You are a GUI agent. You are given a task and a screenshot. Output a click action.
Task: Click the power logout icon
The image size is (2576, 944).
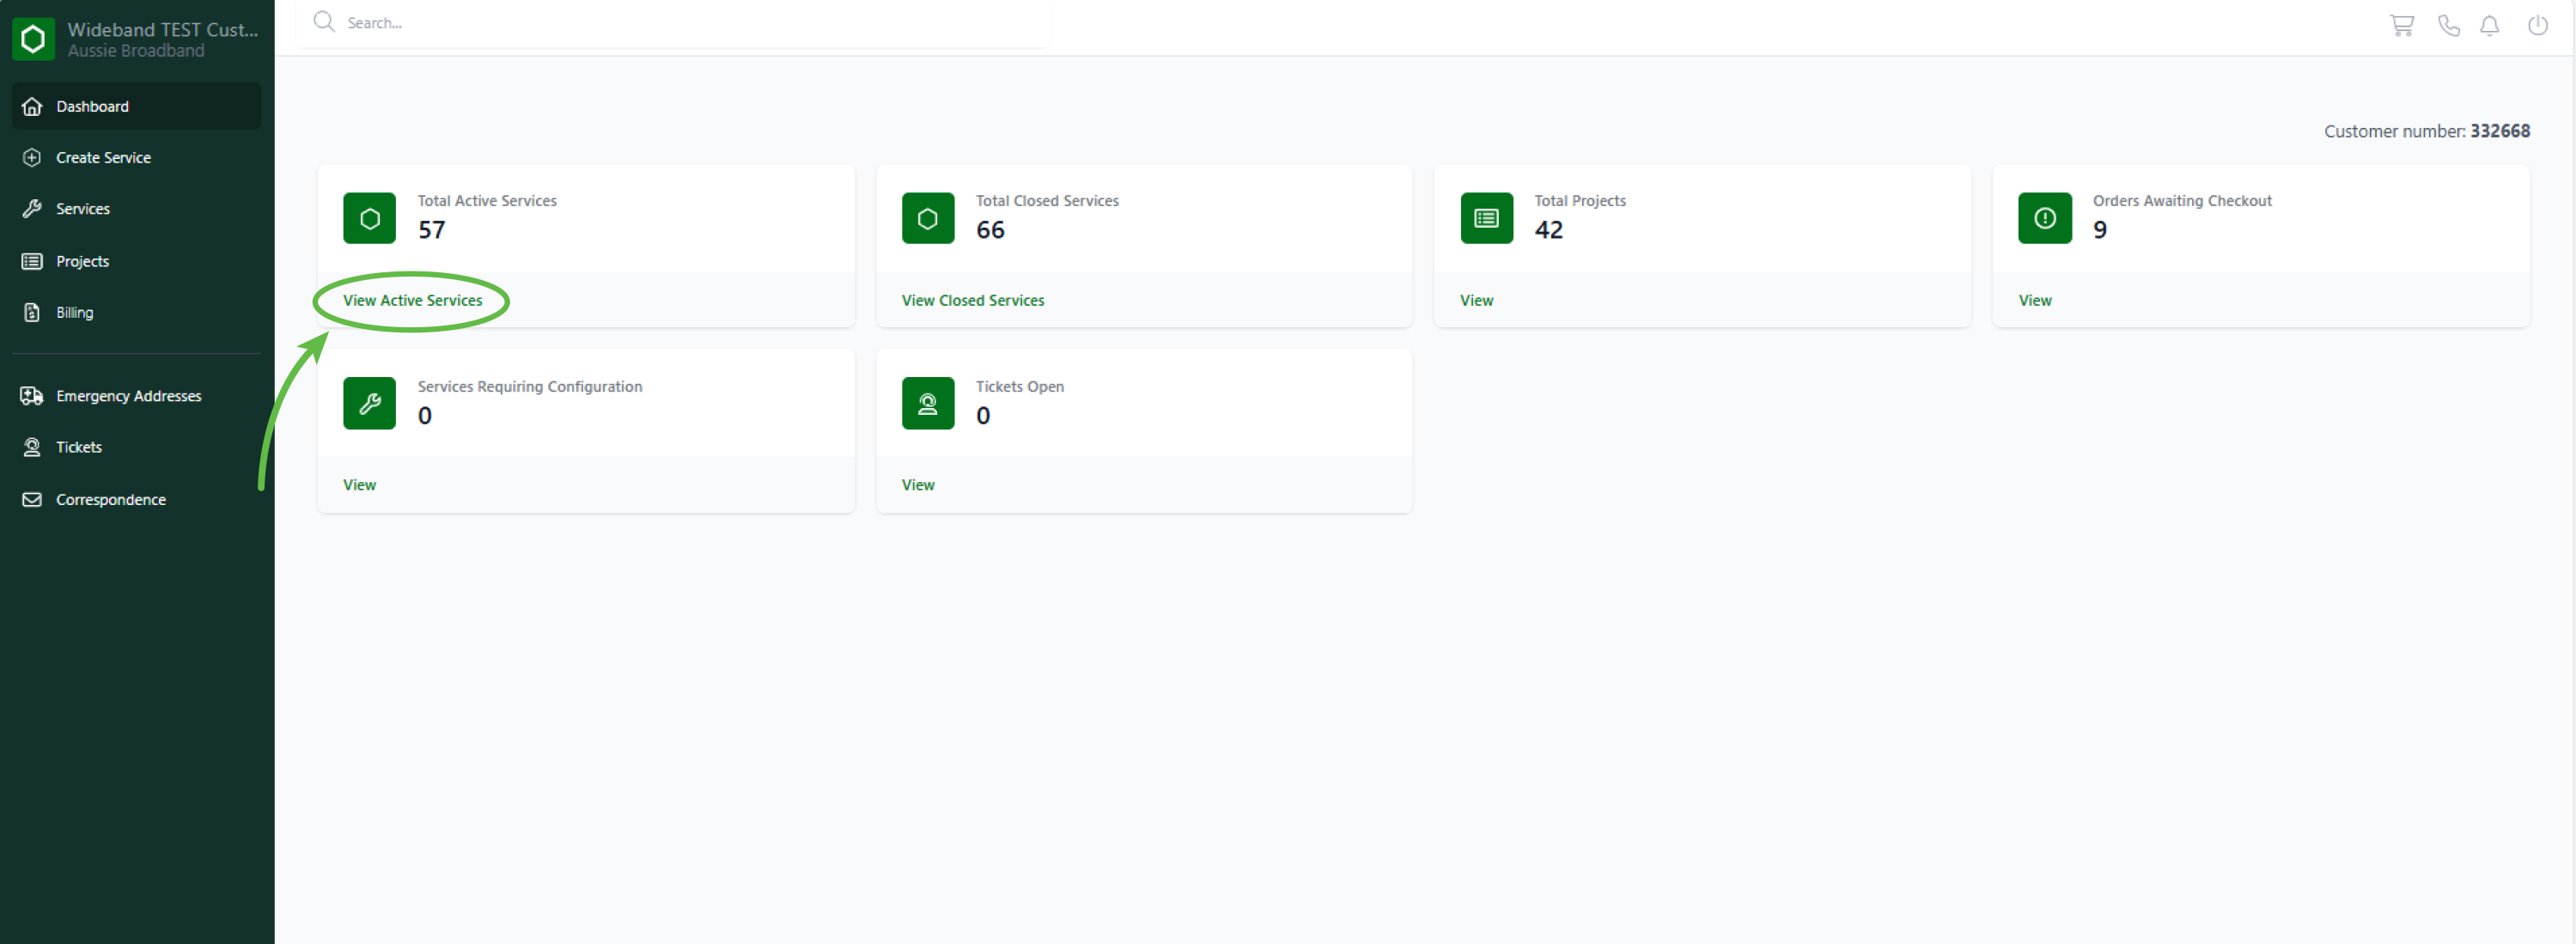pyautogui.click(x=2537, y=25)
